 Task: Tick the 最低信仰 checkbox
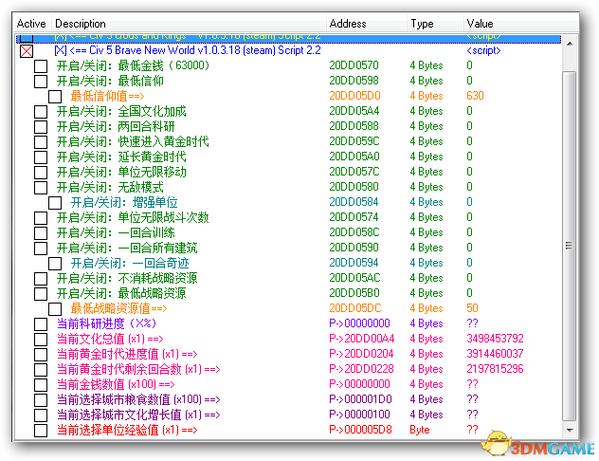pos(40,81)
